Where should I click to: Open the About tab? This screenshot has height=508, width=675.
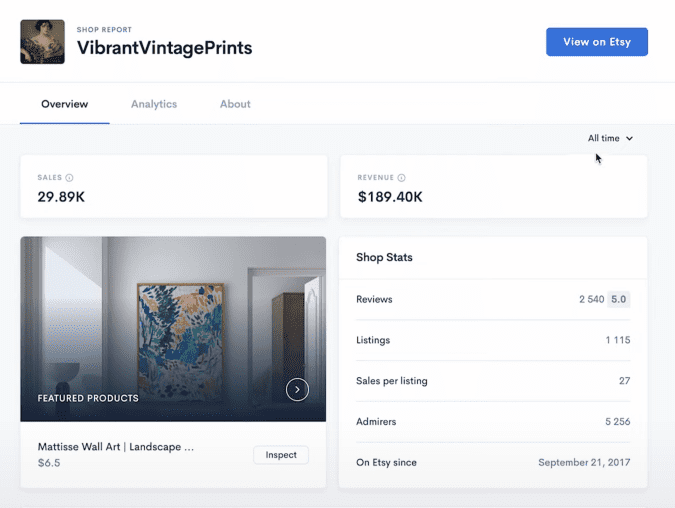click(x=235, y=104)
